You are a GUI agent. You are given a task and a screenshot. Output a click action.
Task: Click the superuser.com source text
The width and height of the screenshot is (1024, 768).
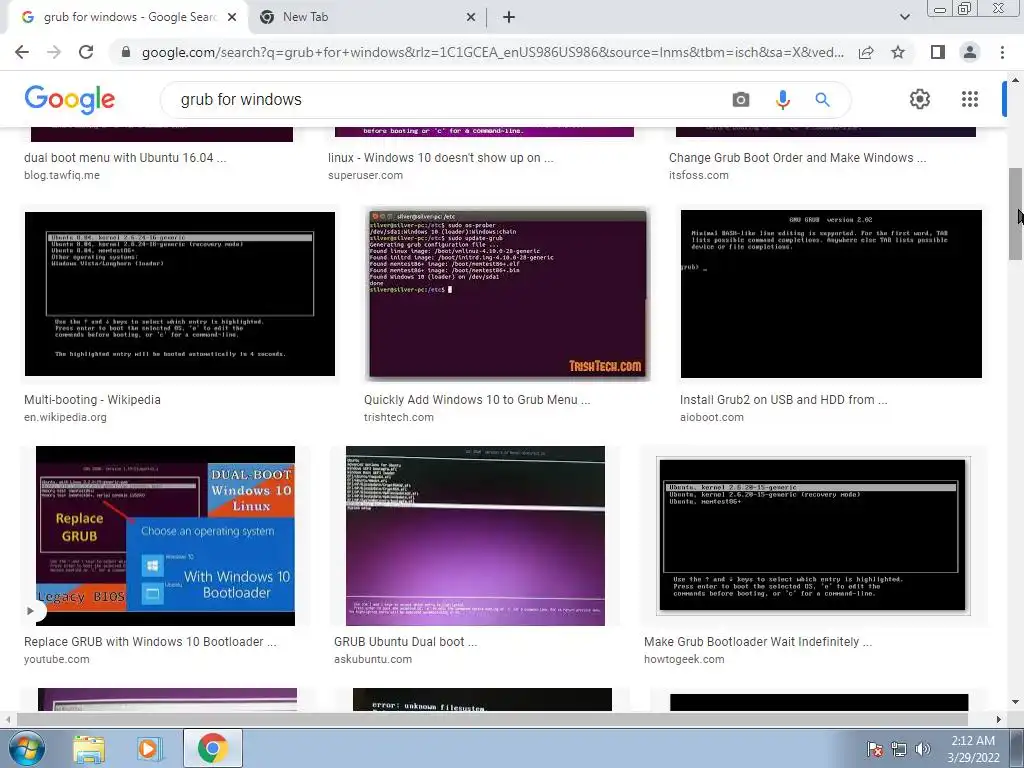pos(365,176)
